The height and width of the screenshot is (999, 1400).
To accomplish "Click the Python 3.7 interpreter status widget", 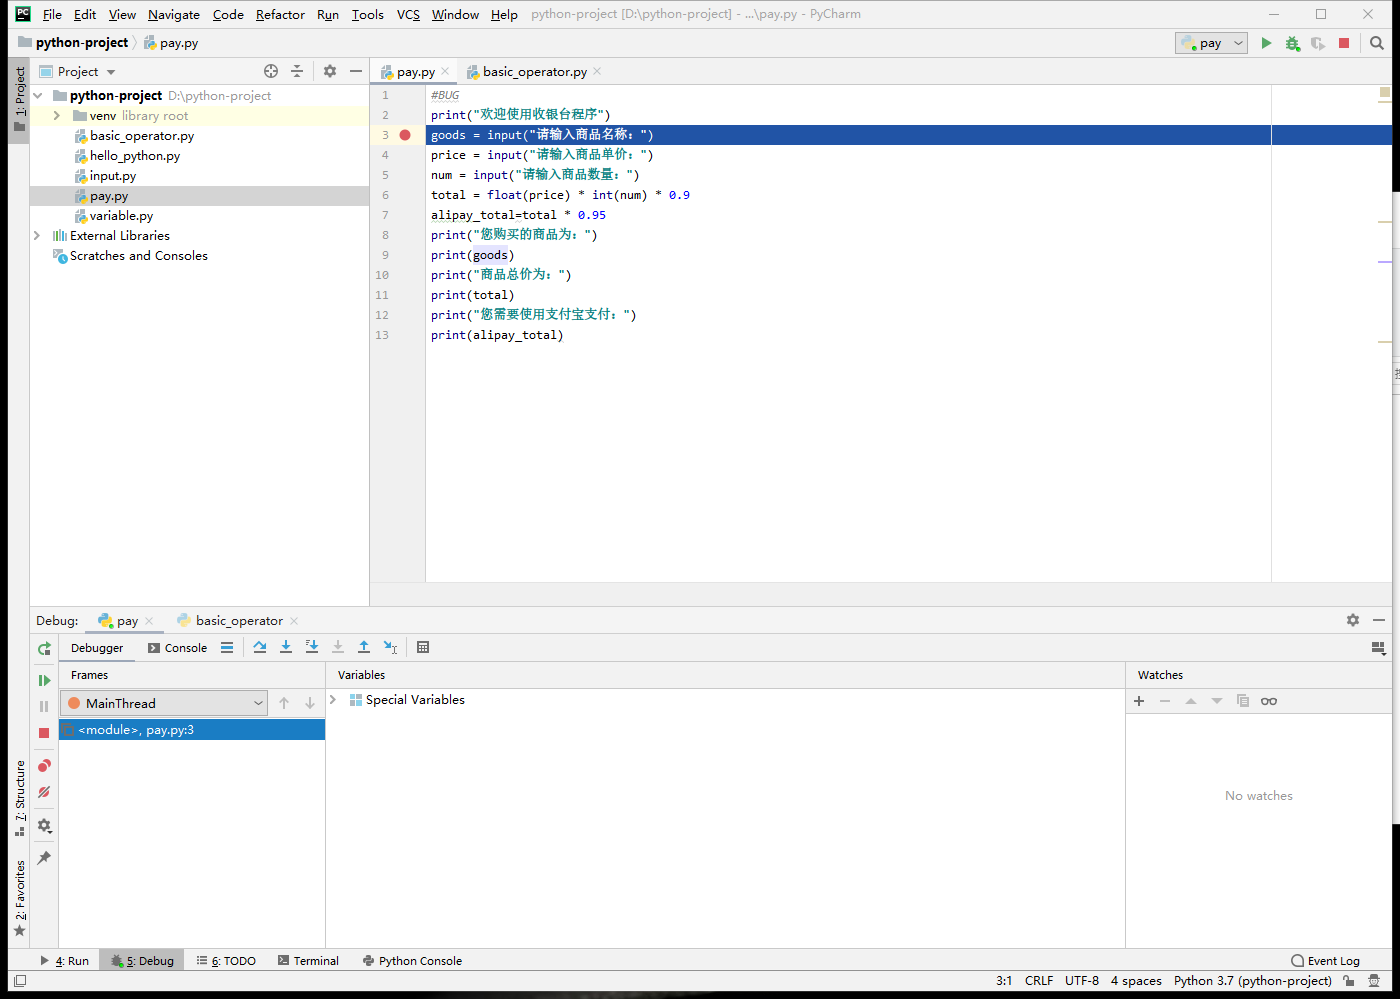I will [1252, 981].
